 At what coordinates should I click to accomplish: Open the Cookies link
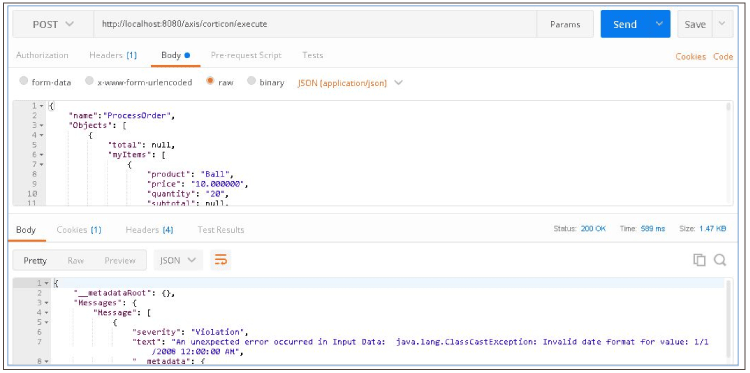691,56
